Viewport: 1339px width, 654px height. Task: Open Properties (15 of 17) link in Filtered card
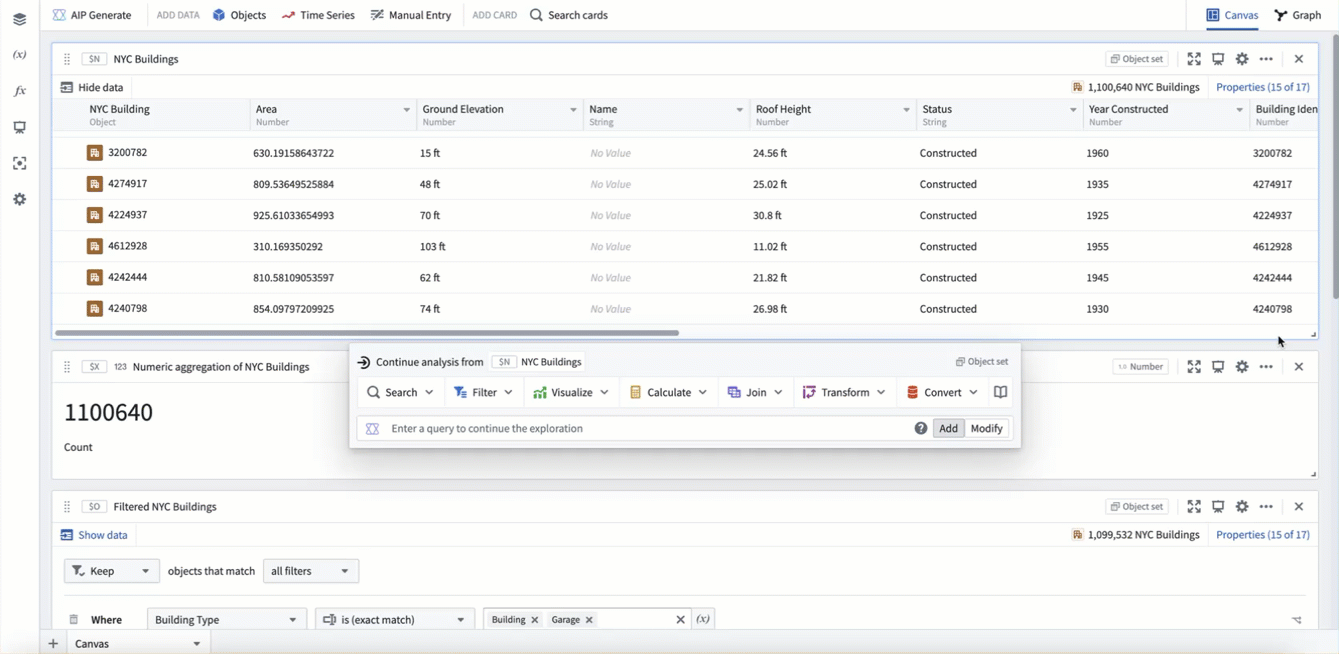point(1262,535)
